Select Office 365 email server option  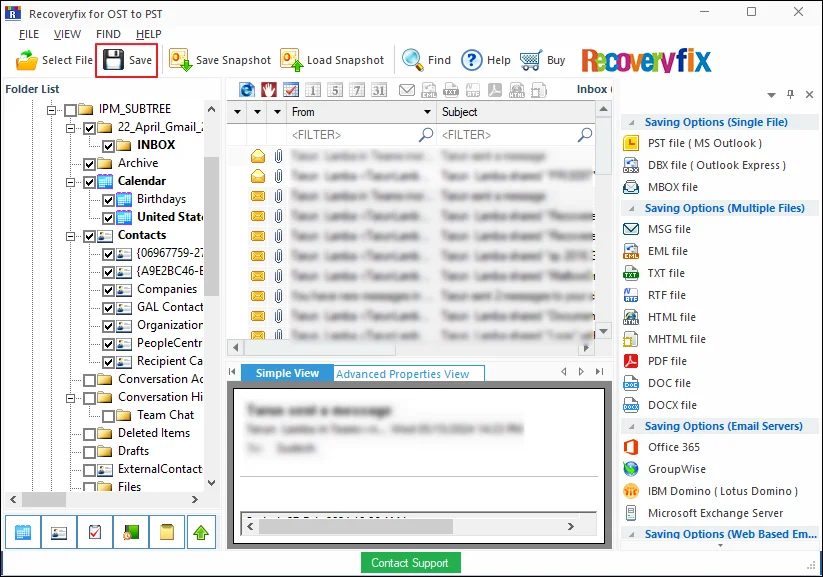pyautogui.click(x=673, y=448)
